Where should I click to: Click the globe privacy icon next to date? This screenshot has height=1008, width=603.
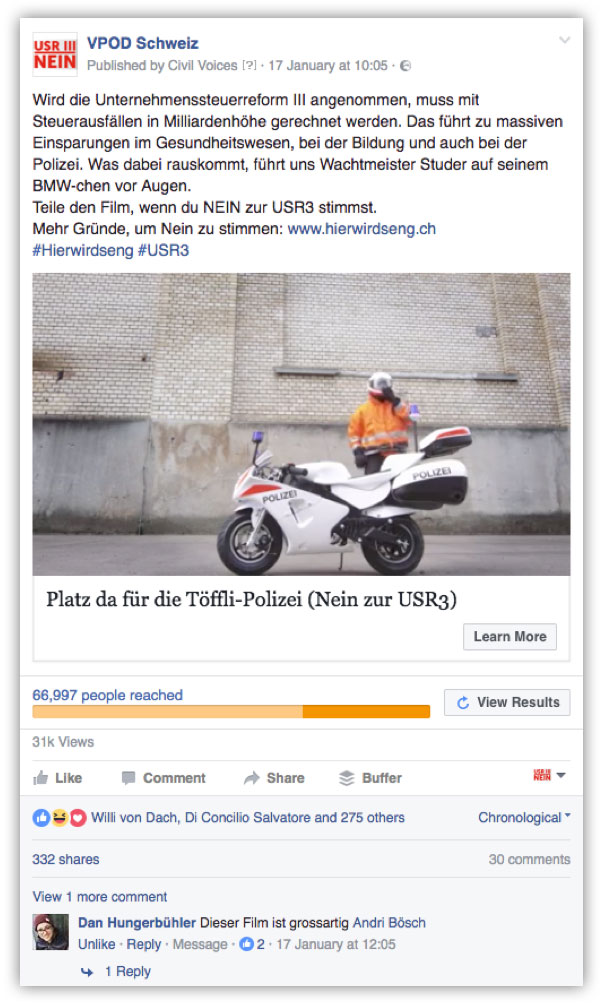[406, 66]
